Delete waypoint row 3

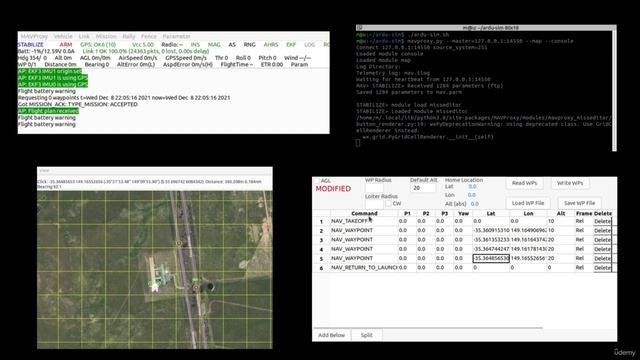pos(602,240)
